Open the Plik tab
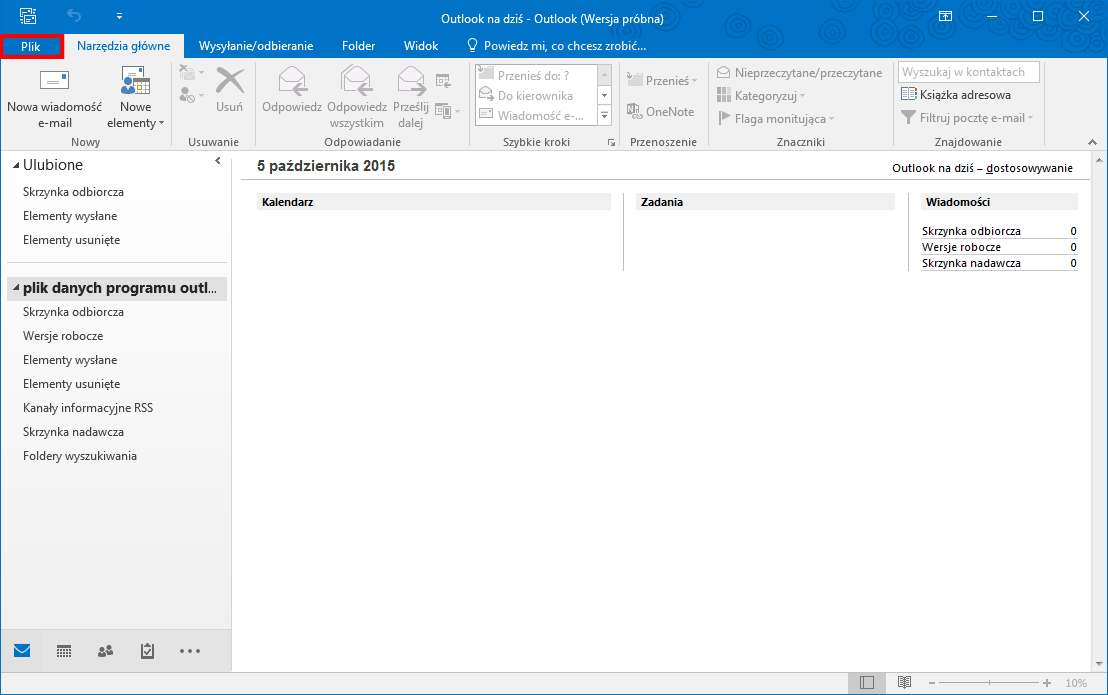 tap(32, 47)
